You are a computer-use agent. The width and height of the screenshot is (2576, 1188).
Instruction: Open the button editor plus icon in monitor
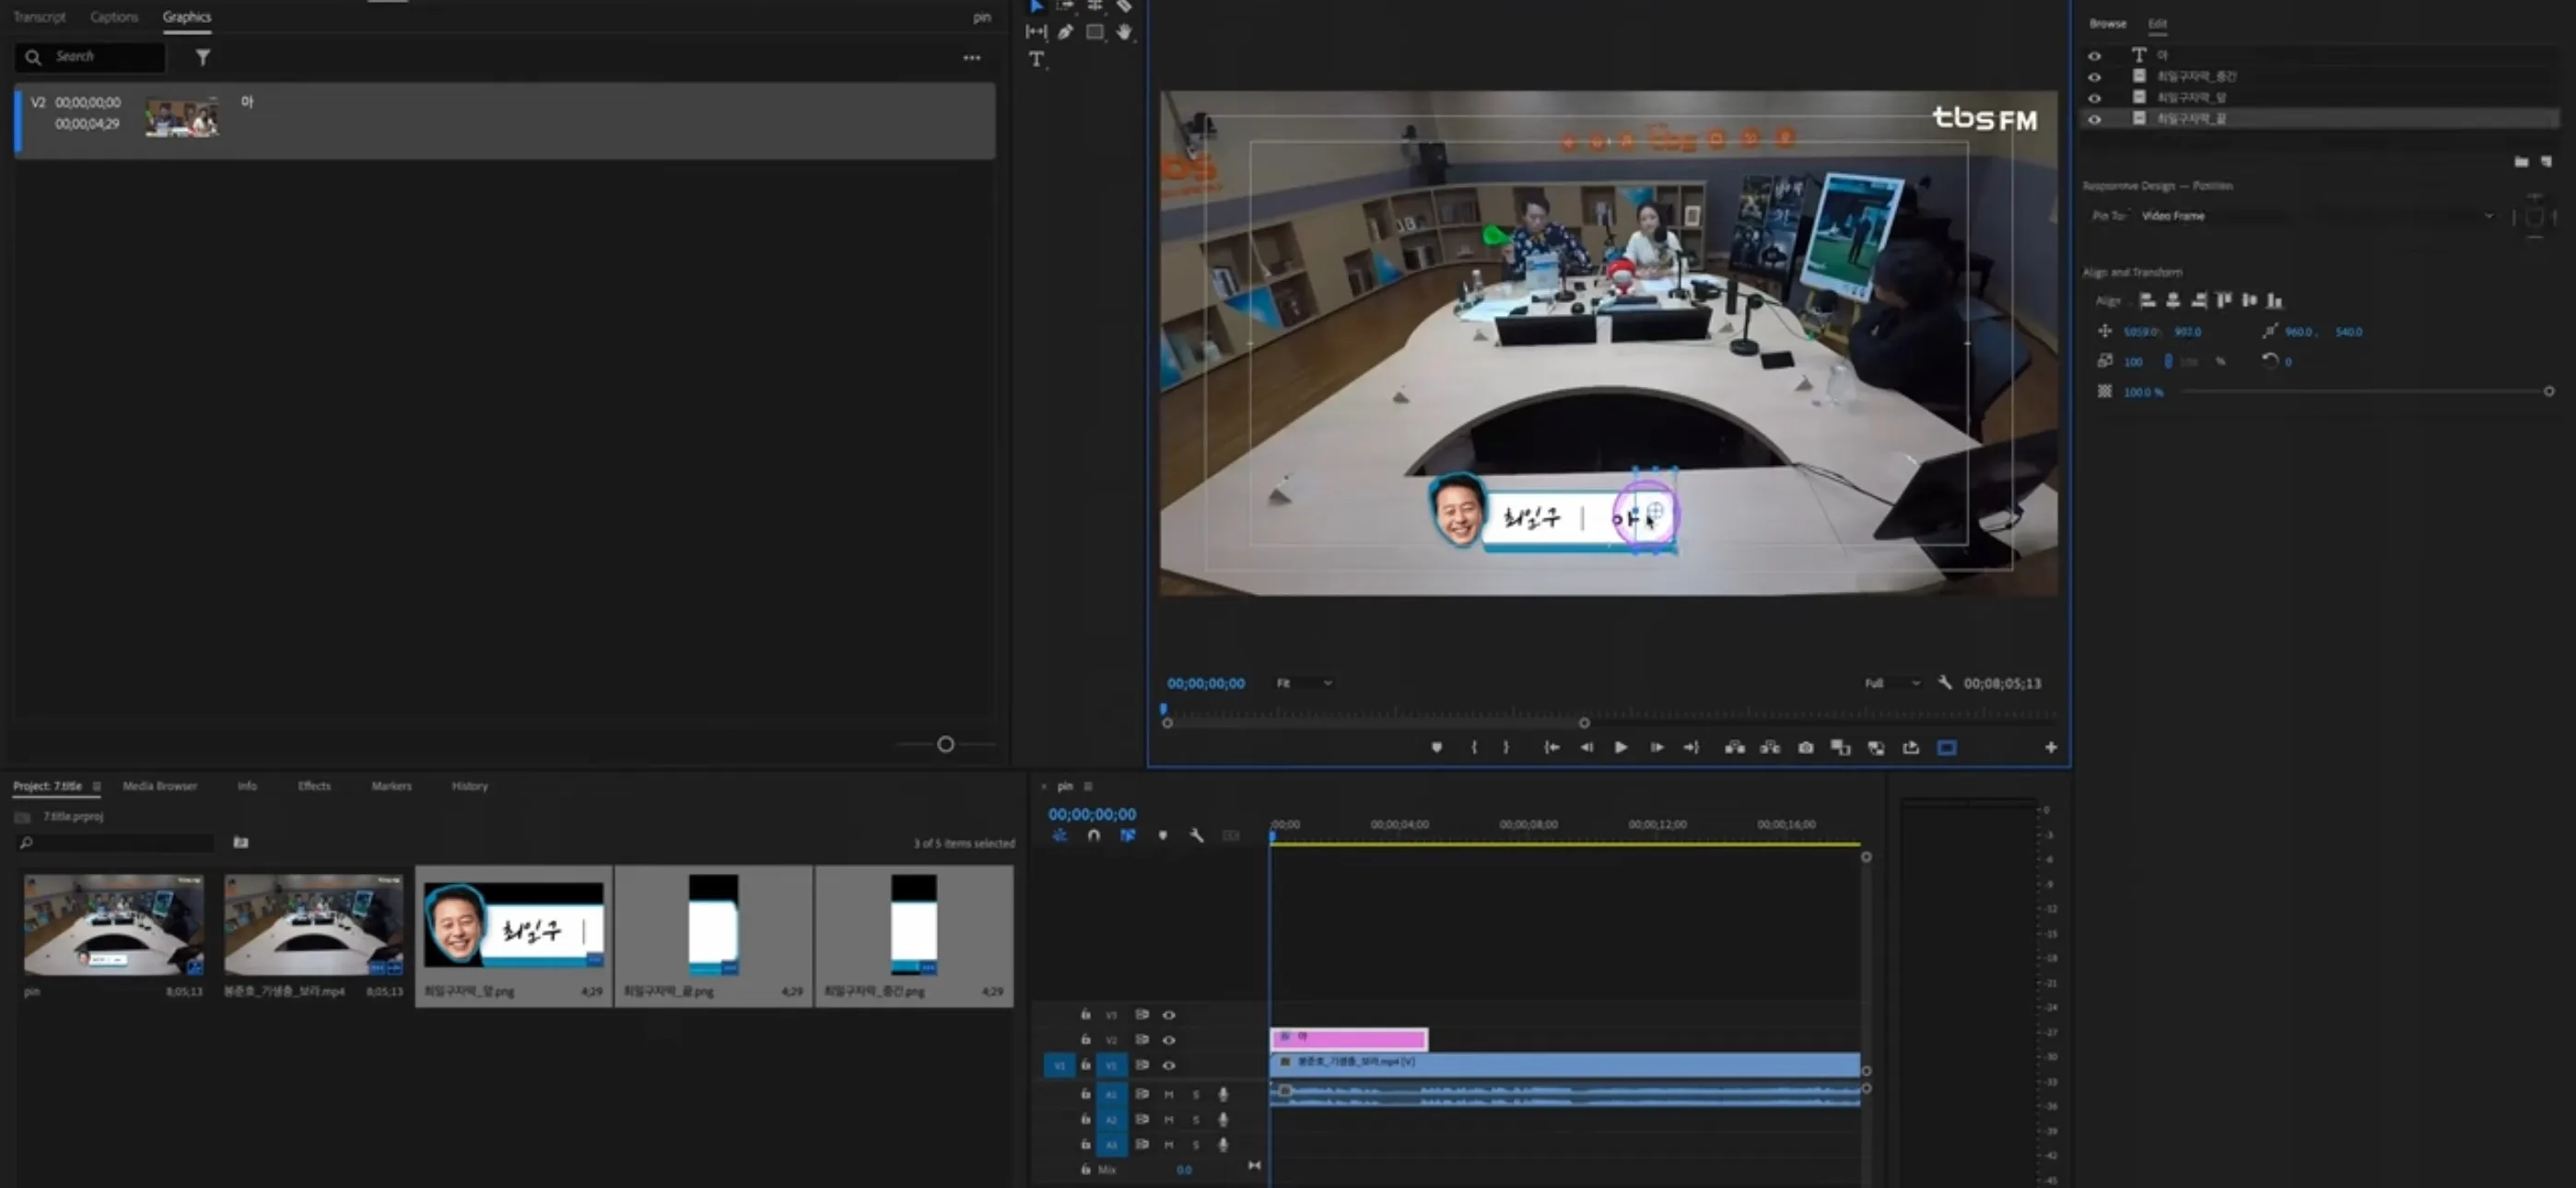point(2050,747)
